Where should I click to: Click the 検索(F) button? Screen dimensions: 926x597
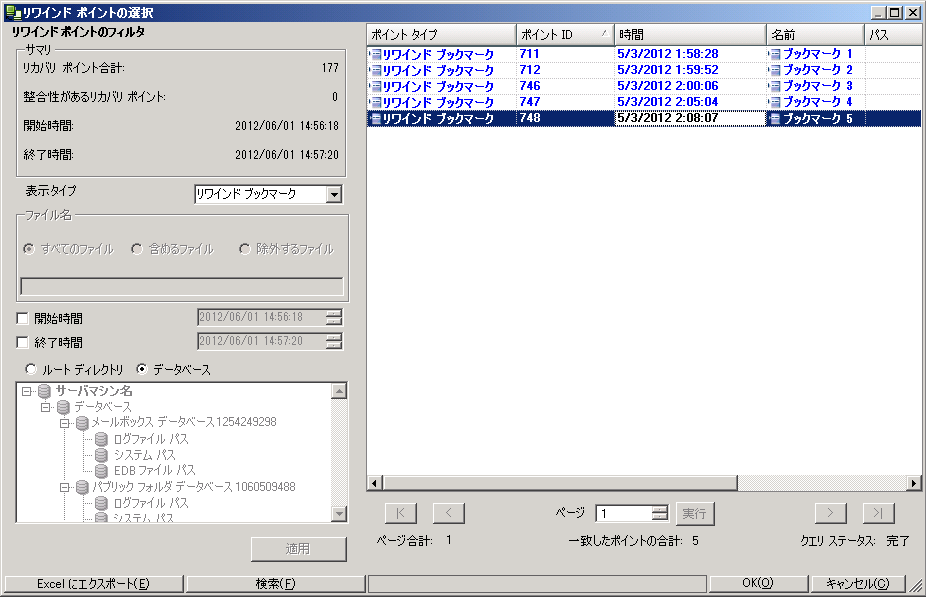coord(275,583)
